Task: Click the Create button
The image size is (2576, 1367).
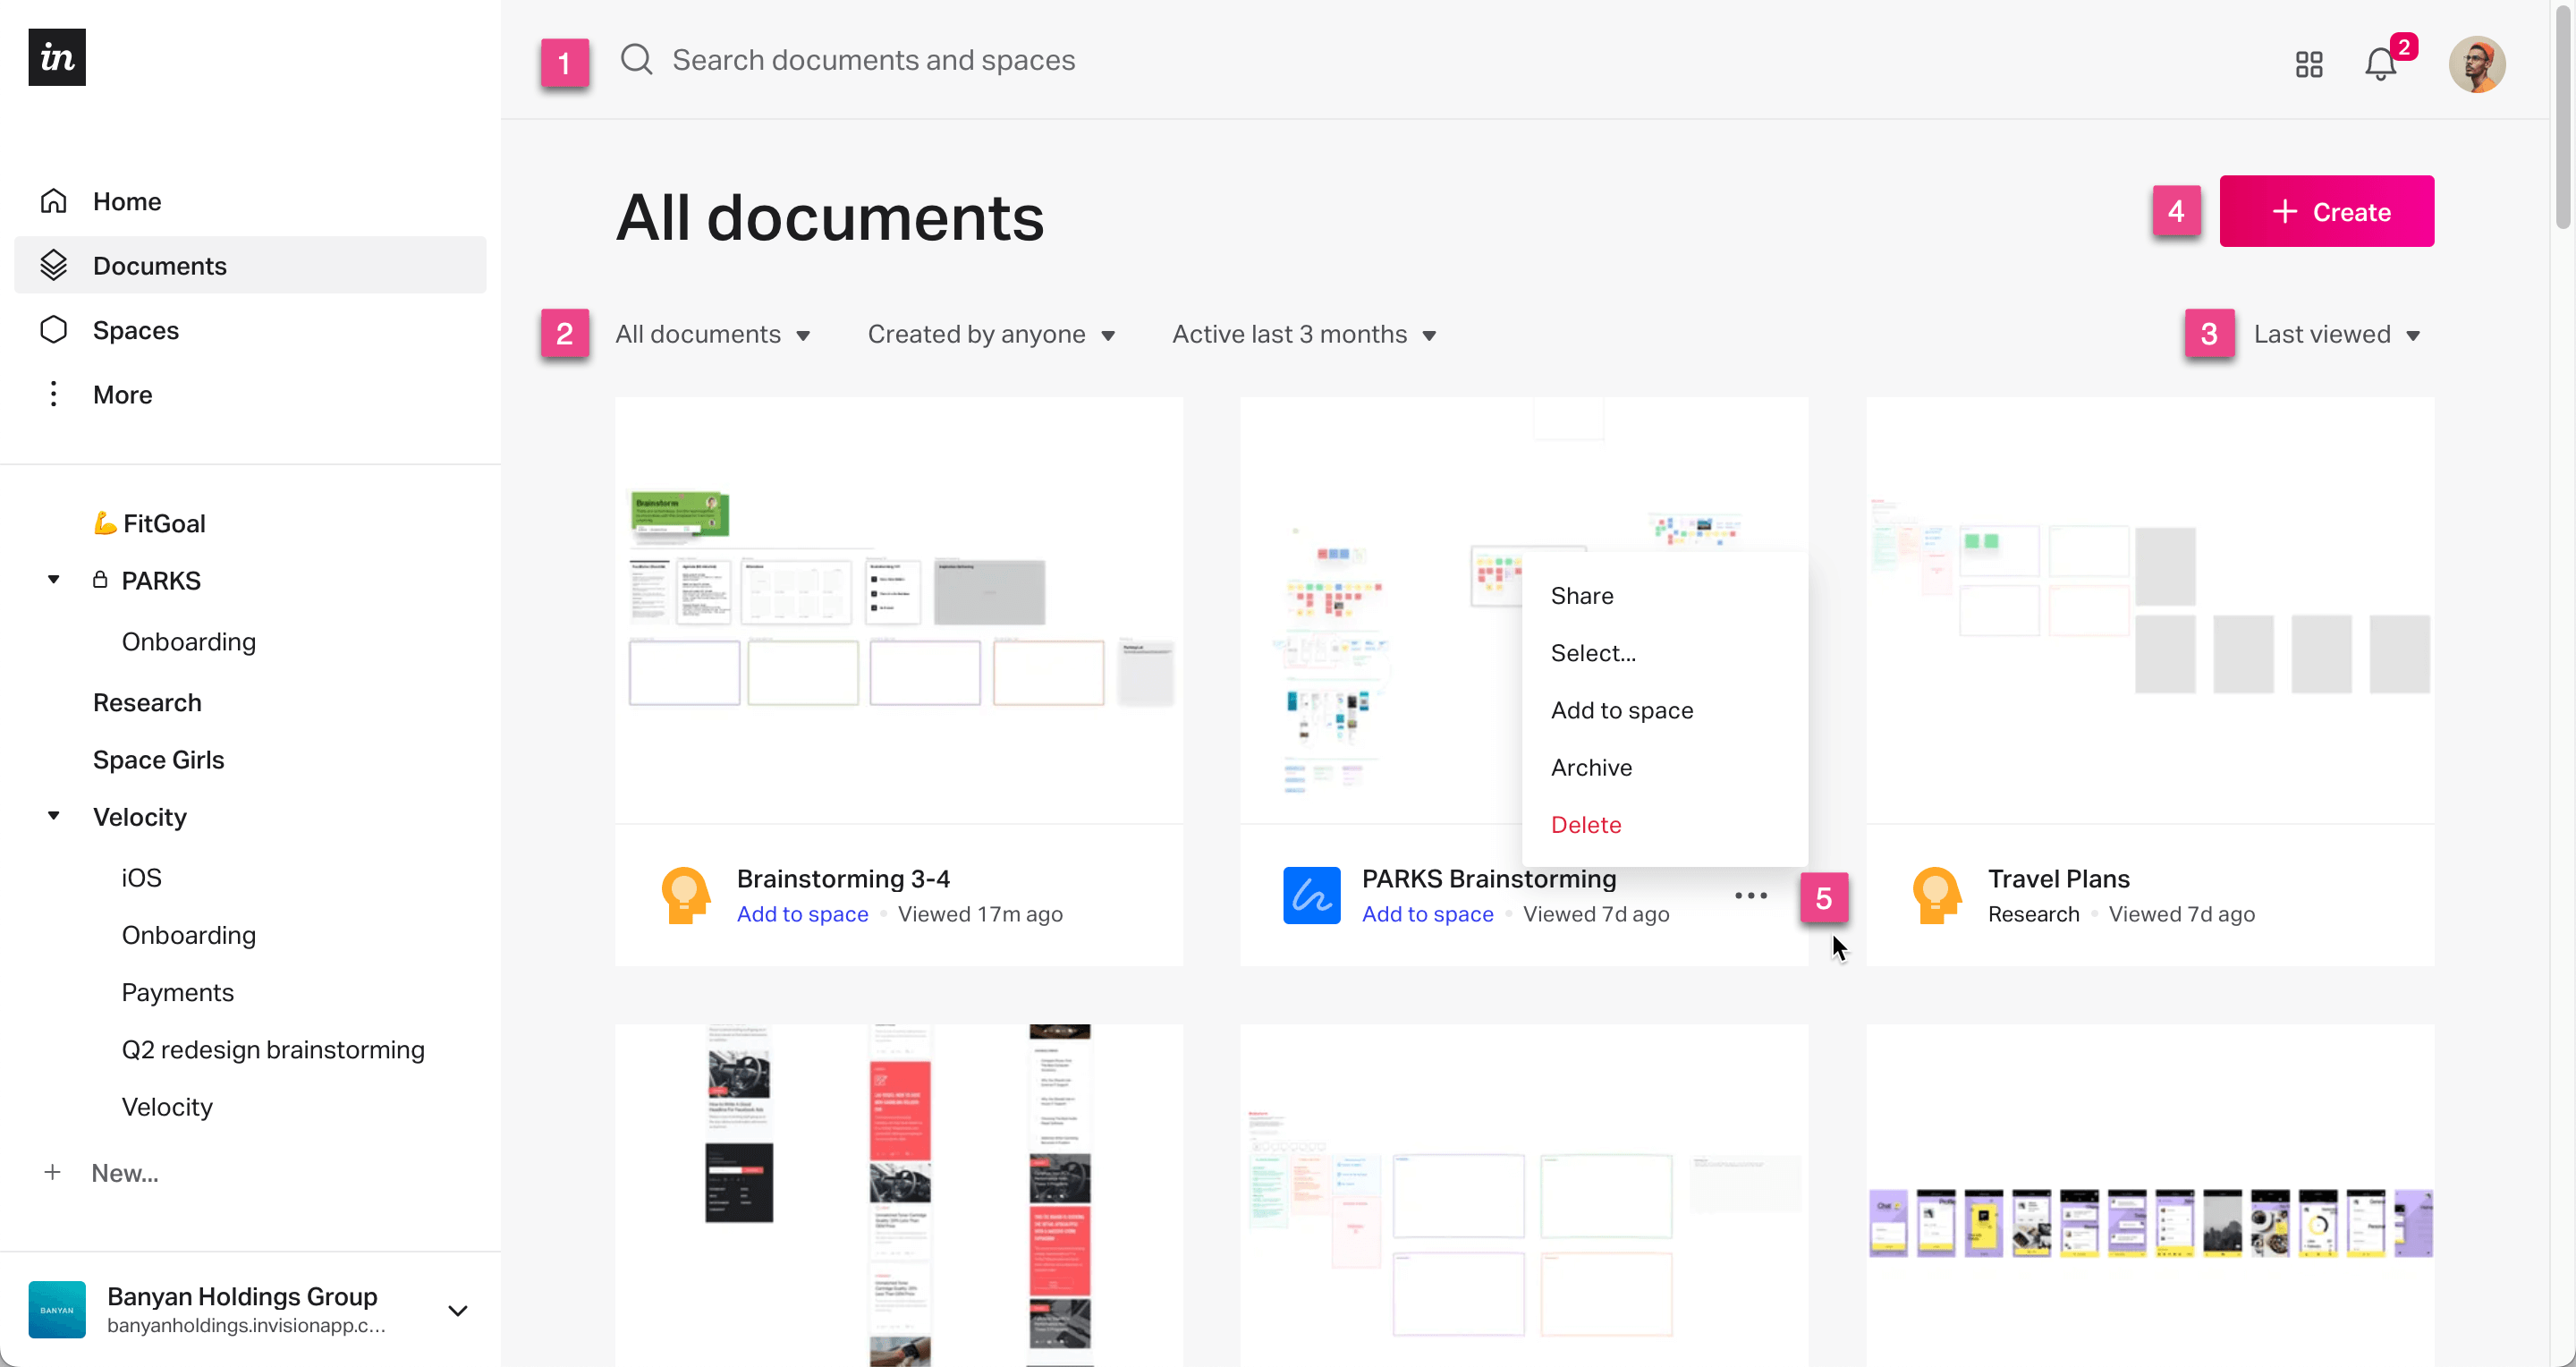Action: (2329, 211)
